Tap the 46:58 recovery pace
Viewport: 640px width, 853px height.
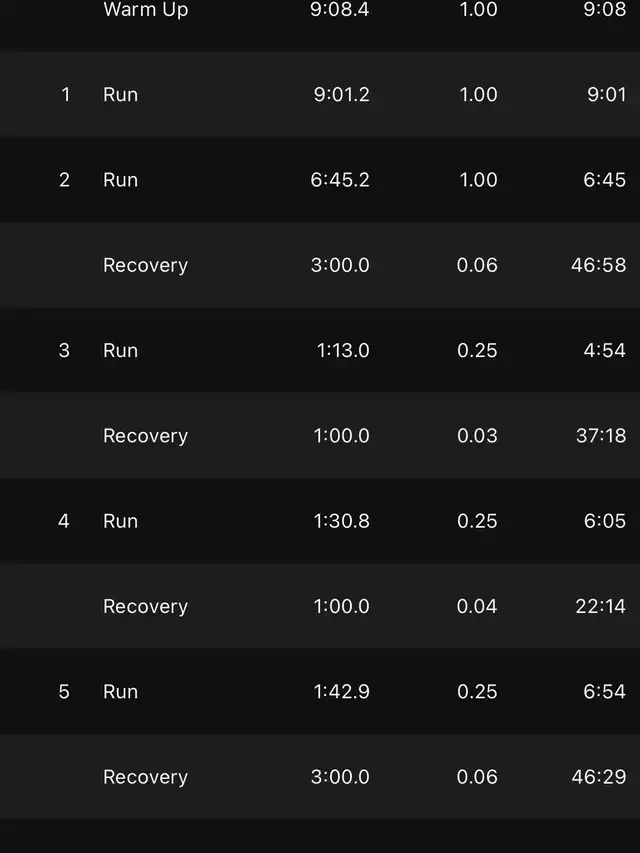point(598,265)
